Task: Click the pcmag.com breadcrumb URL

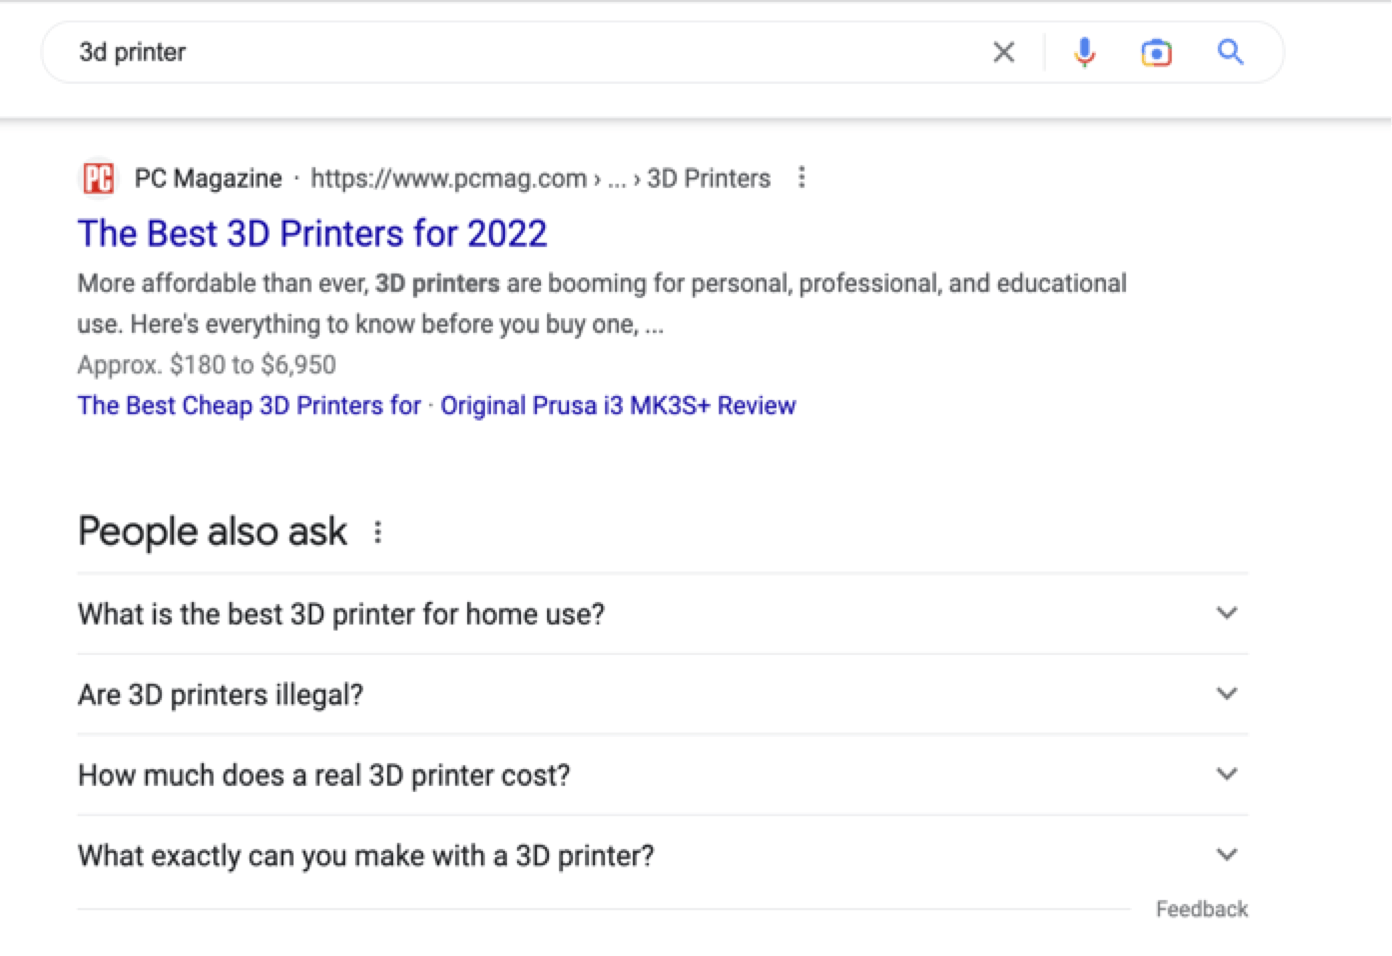Action: [540, 178]
